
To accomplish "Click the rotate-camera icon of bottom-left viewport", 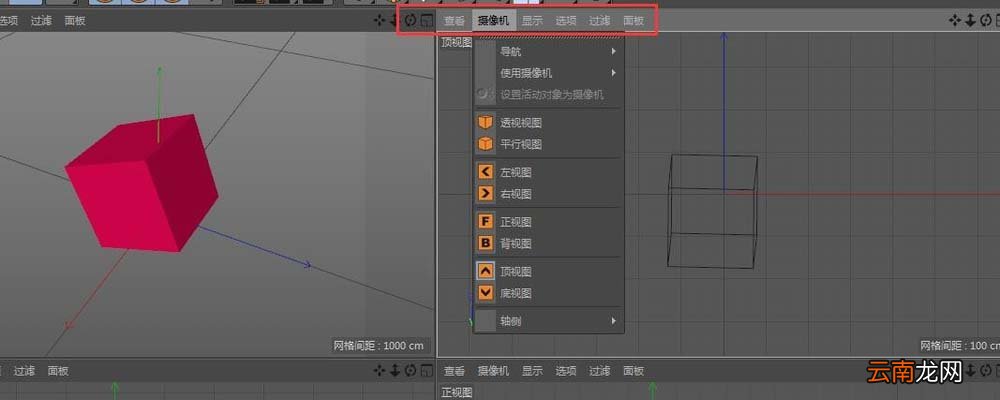I will (411, 370).
